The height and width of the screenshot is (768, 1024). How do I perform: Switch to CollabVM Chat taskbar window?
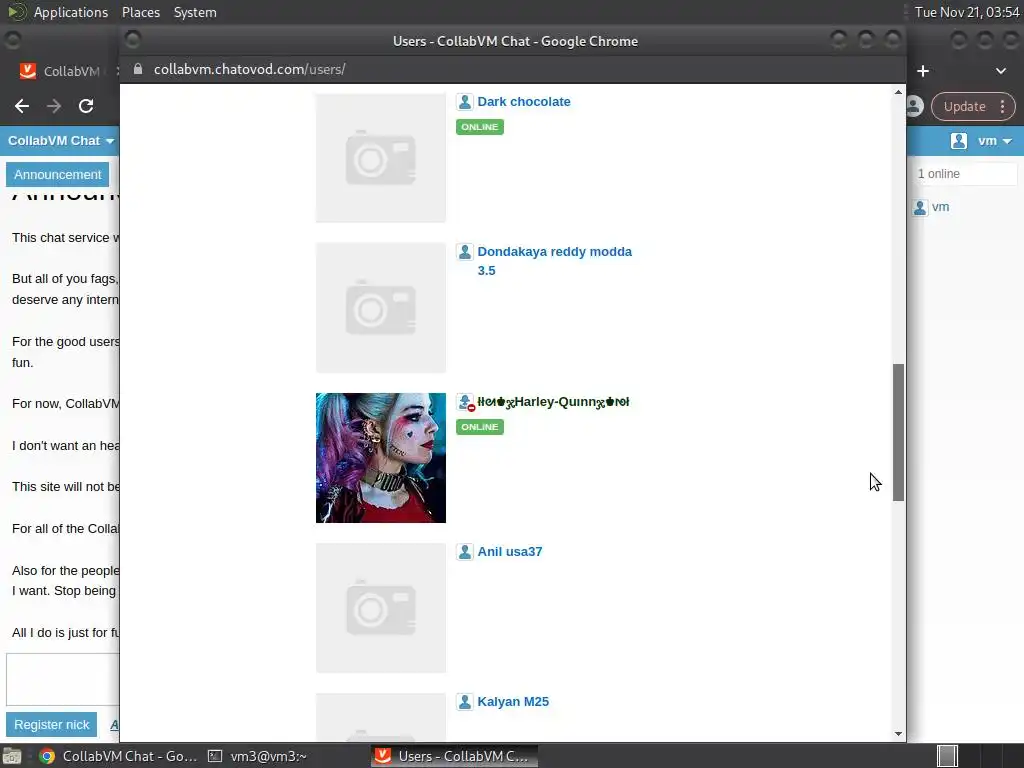tap(118, 756)
